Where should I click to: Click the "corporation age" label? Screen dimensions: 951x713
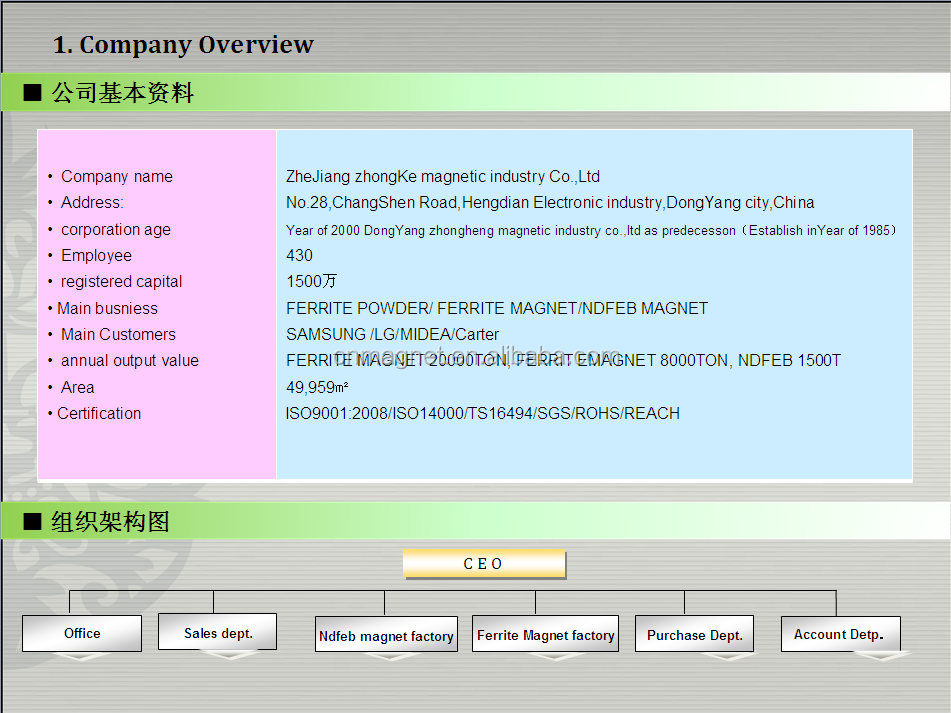[x=116, y=230]
